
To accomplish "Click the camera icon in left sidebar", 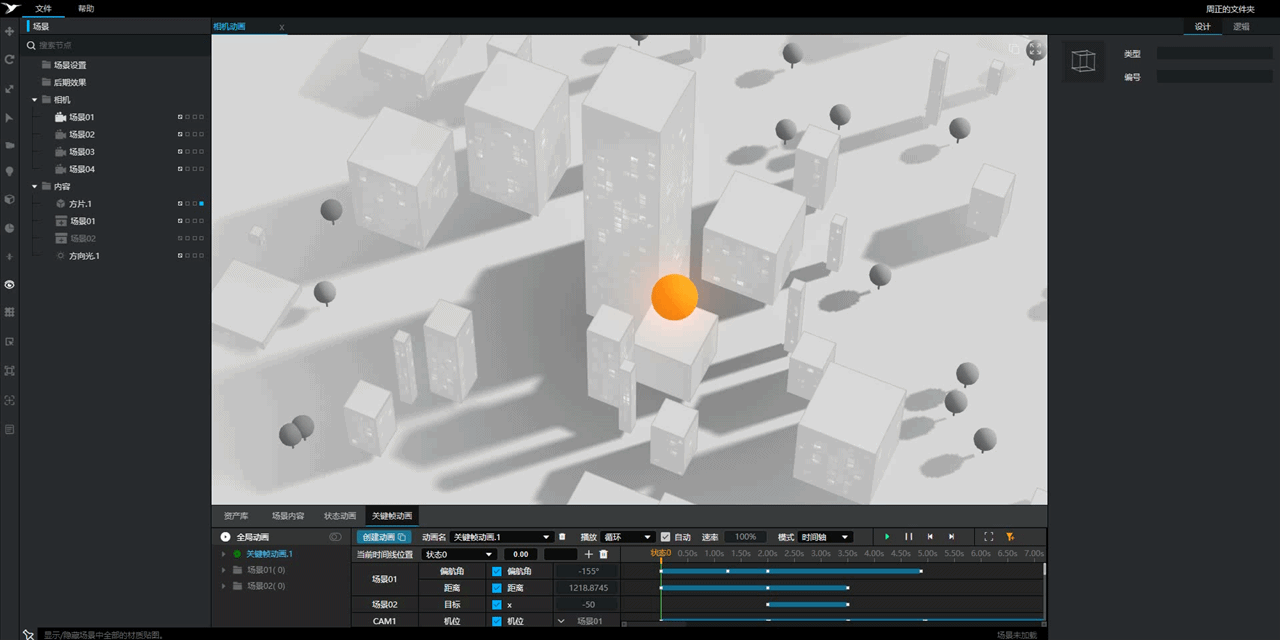I will click(10, 145).
